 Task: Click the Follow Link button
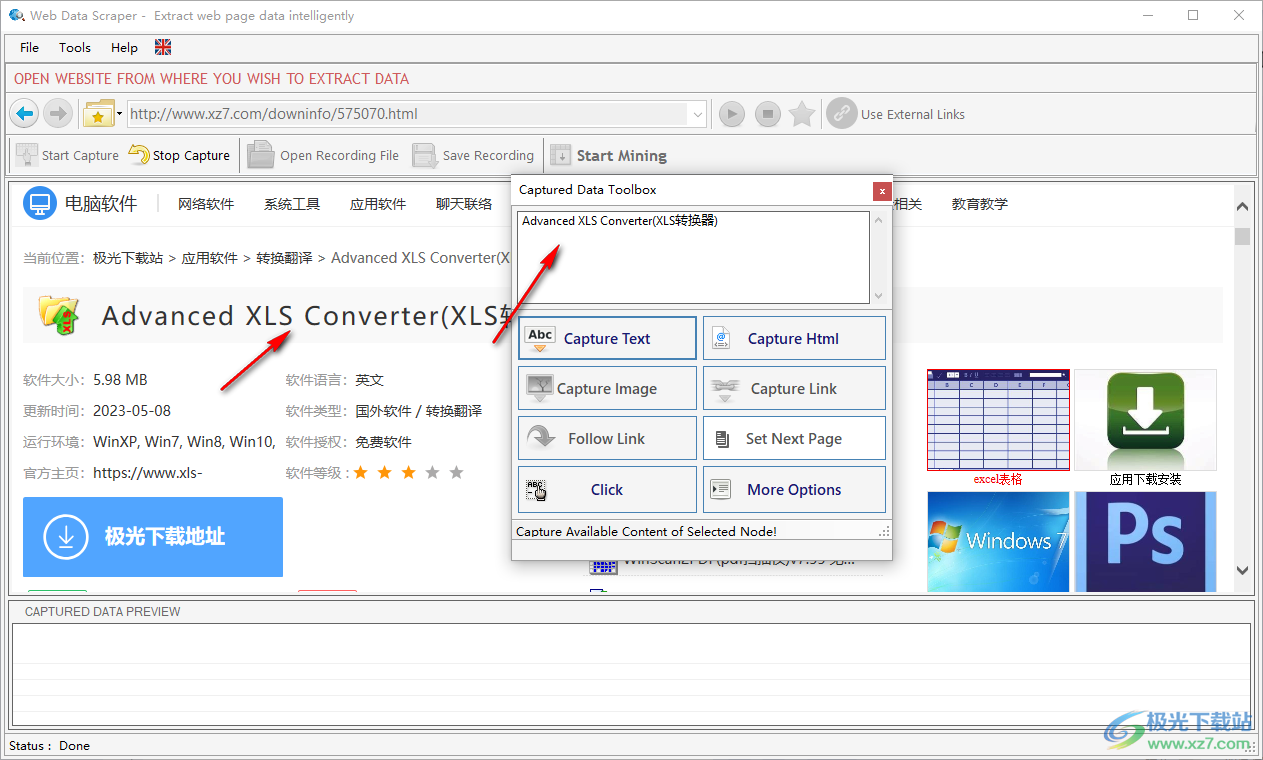click(x=607, y=438)
